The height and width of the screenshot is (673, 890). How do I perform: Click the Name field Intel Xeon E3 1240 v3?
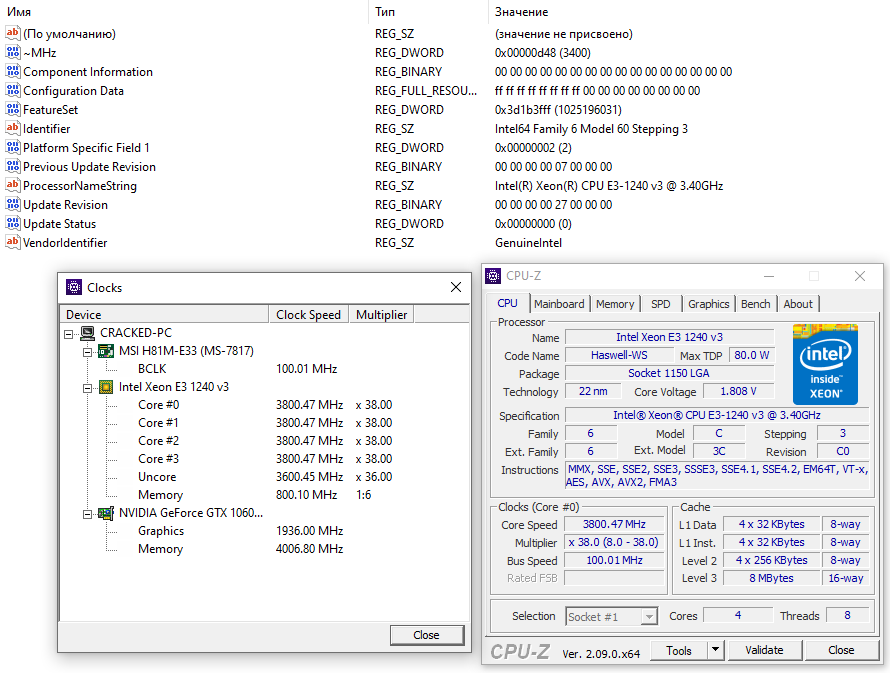tap(670, 337)
